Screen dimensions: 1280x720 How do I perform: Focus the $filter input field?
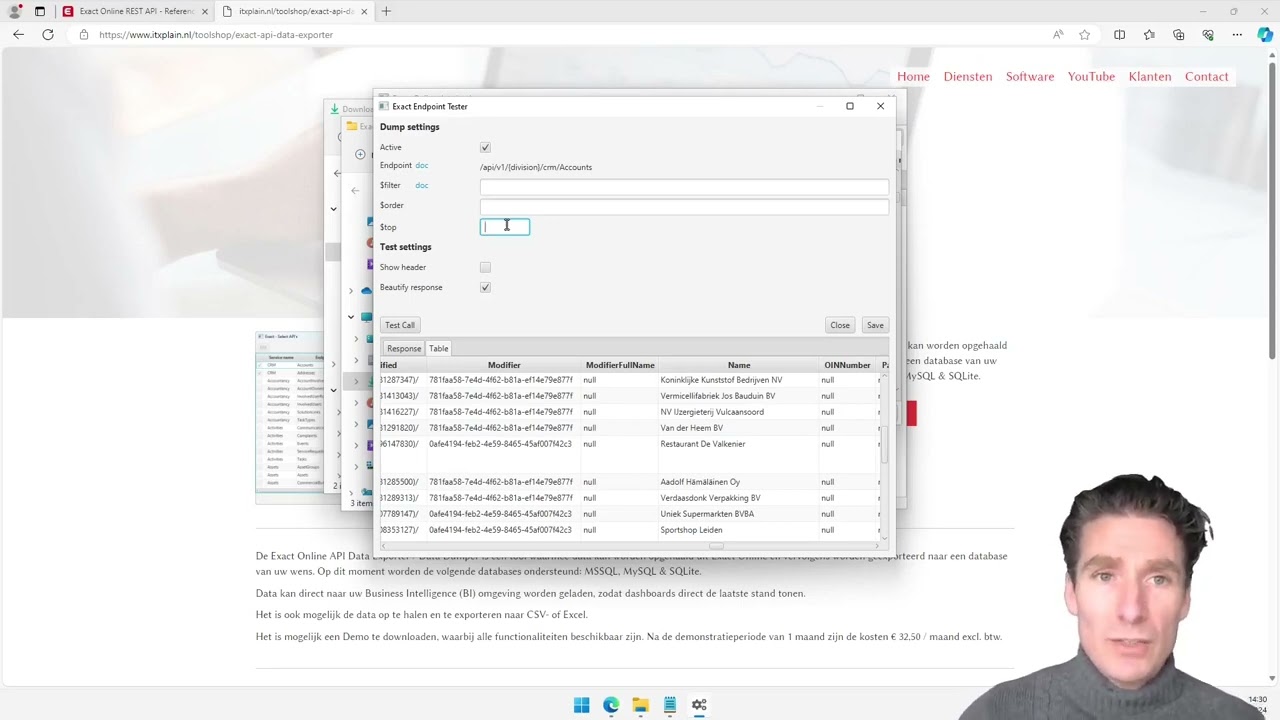[684, 187]
